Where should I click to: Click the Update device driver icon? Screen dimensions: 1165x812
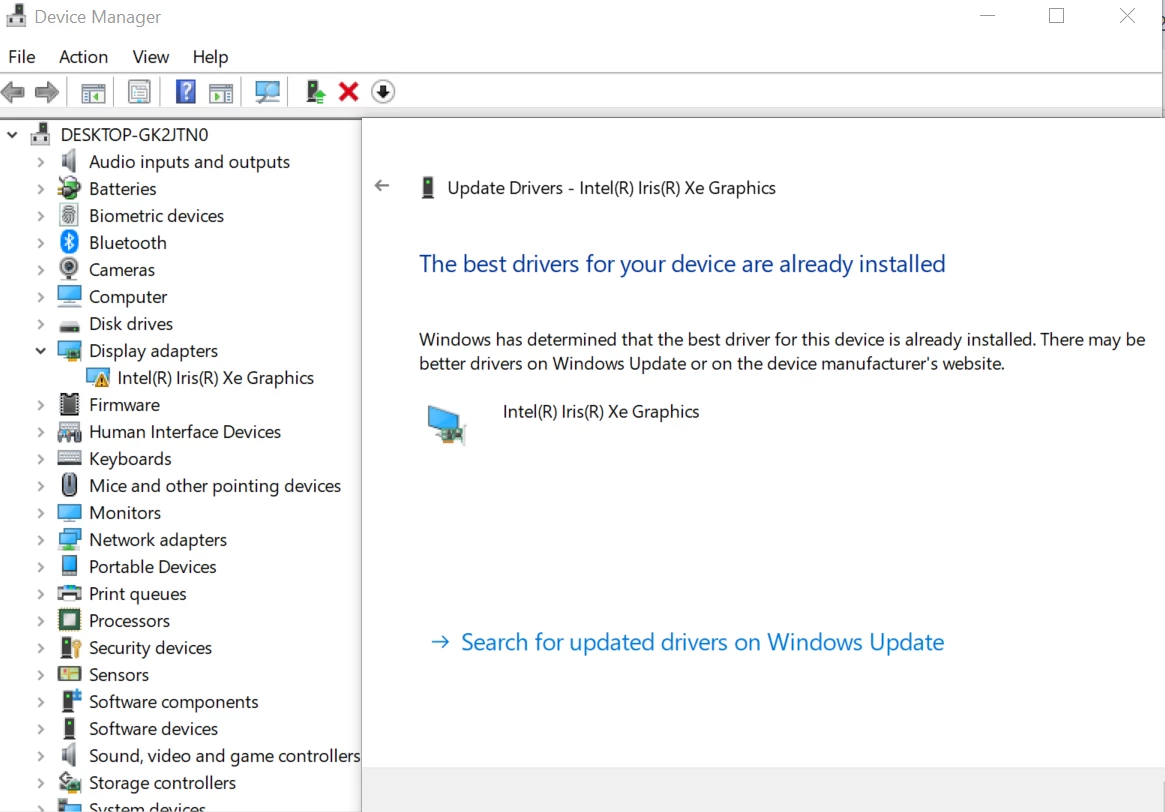pos(315,92)
